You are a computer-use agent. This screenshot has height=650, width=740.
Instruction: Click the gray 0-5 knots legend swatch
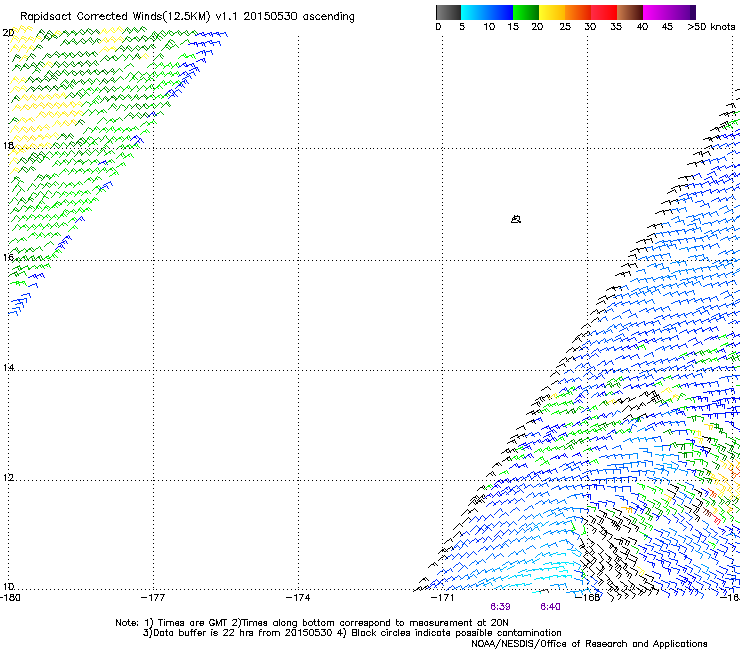(x=448, y=12)
